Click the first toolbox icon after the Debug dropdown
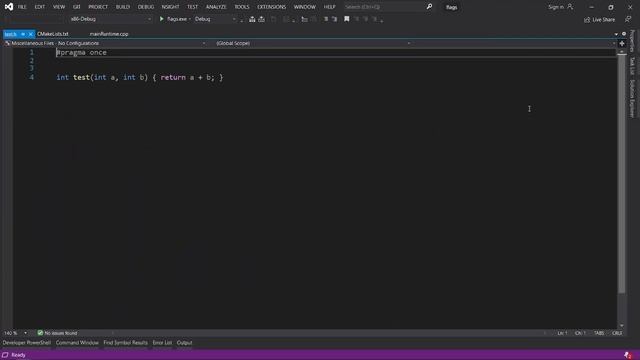This screenshot has width=640, height=360. coord(252,19)
